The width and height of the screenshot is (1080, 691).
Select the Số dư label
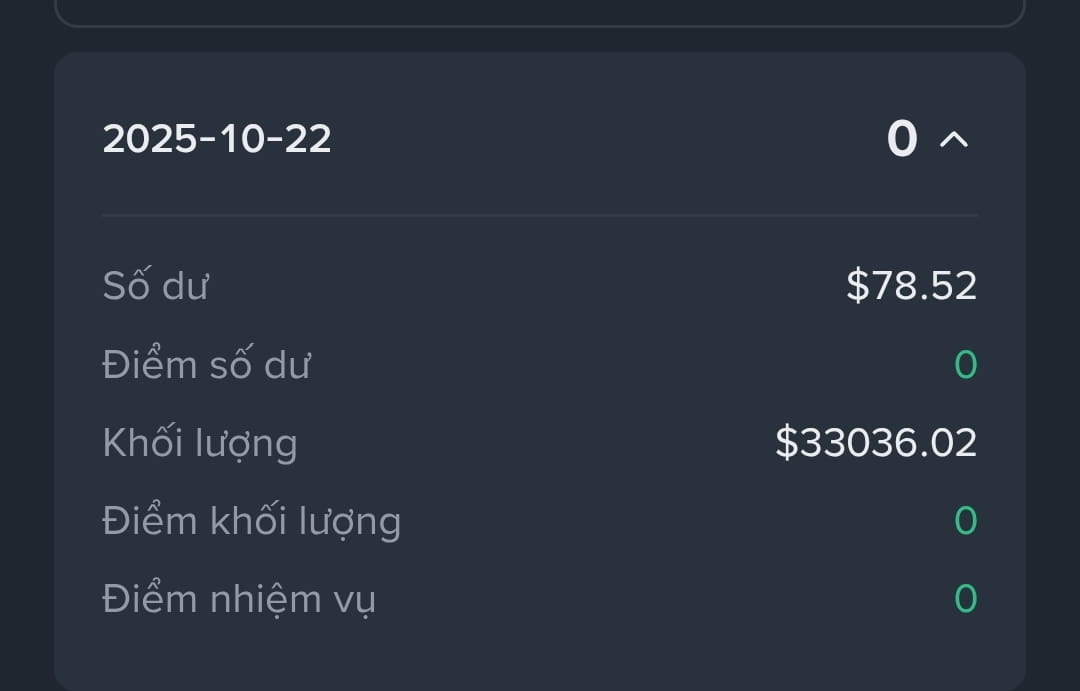156,285
